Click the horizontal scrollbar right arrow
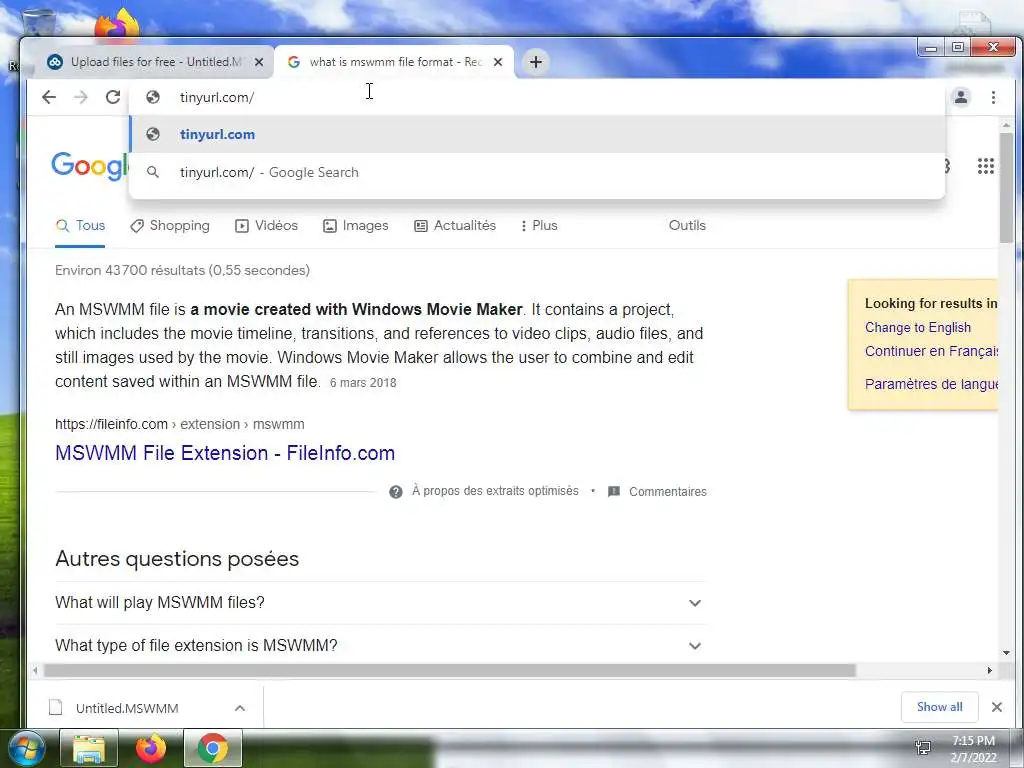The width and height of the screenshot is (1024, 768). pyautogui.click(x=989, y=671)
